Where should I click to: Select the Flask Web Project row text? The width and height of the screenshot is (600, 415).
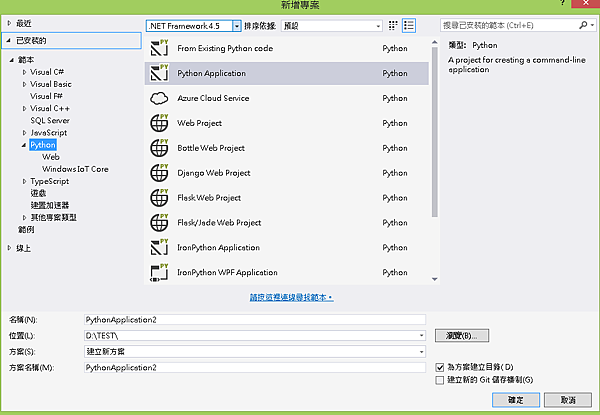click(209, 198)
